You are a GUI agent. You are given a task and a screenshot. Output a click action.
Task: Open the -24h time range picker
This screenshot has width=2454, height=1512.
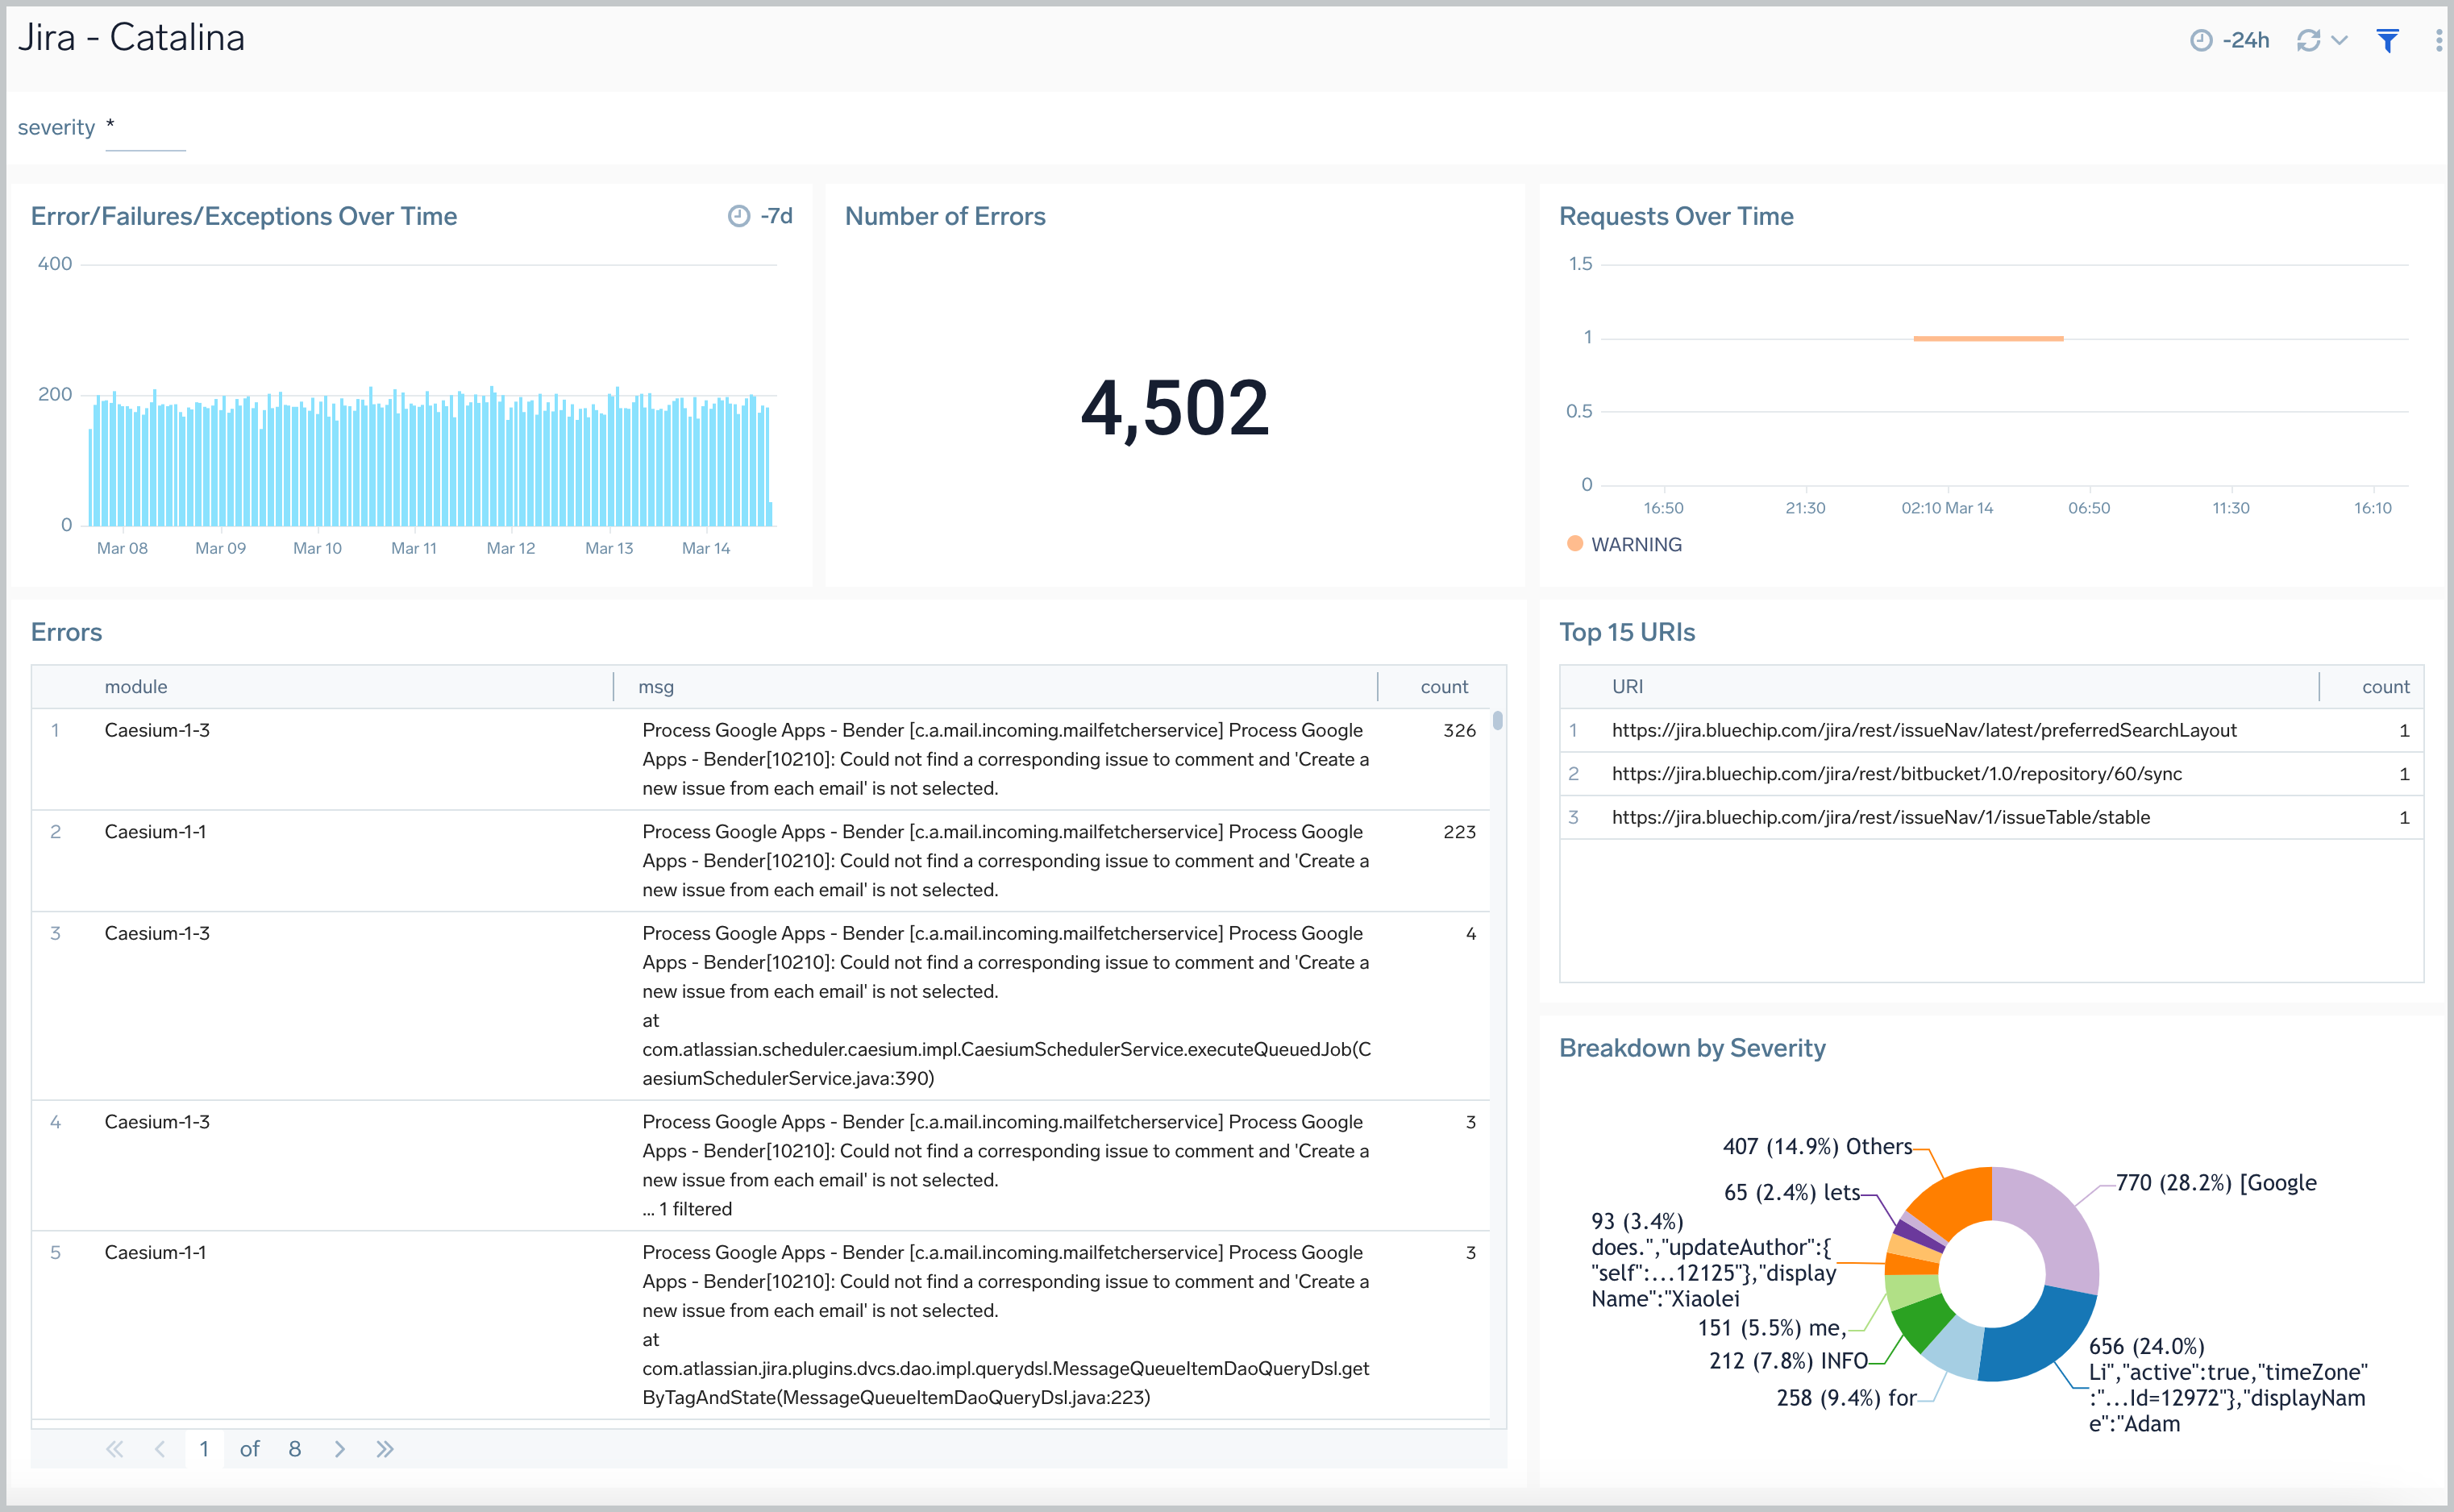pos(2229,40)
